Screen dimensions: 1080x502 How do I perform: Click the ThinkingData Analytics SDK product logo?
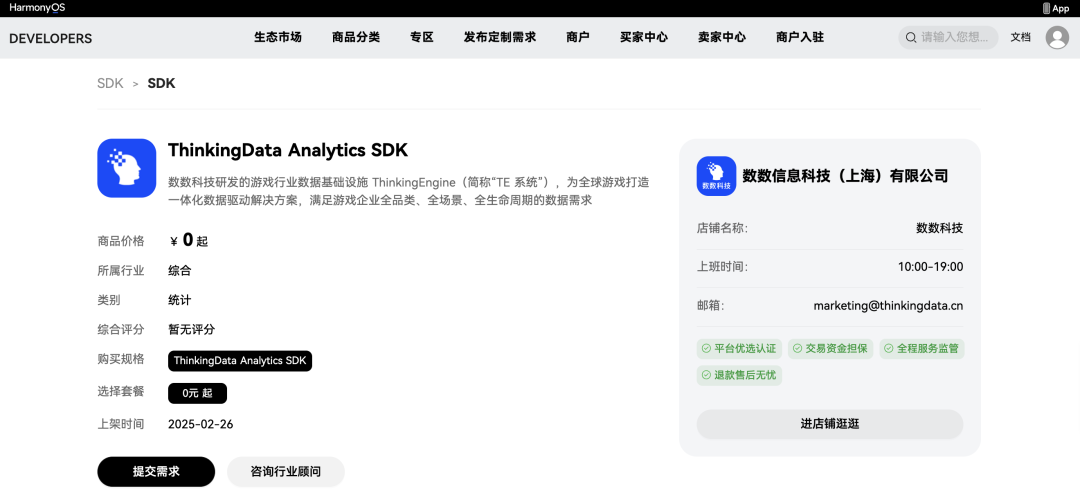[x=127, y=168]
